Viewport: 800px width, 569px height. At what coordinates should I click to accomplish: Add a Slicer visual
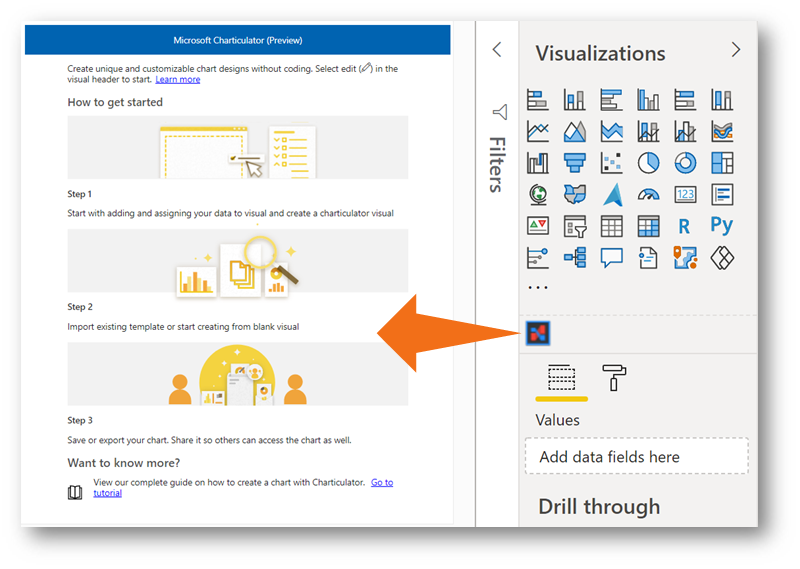[x=574, y=226]
